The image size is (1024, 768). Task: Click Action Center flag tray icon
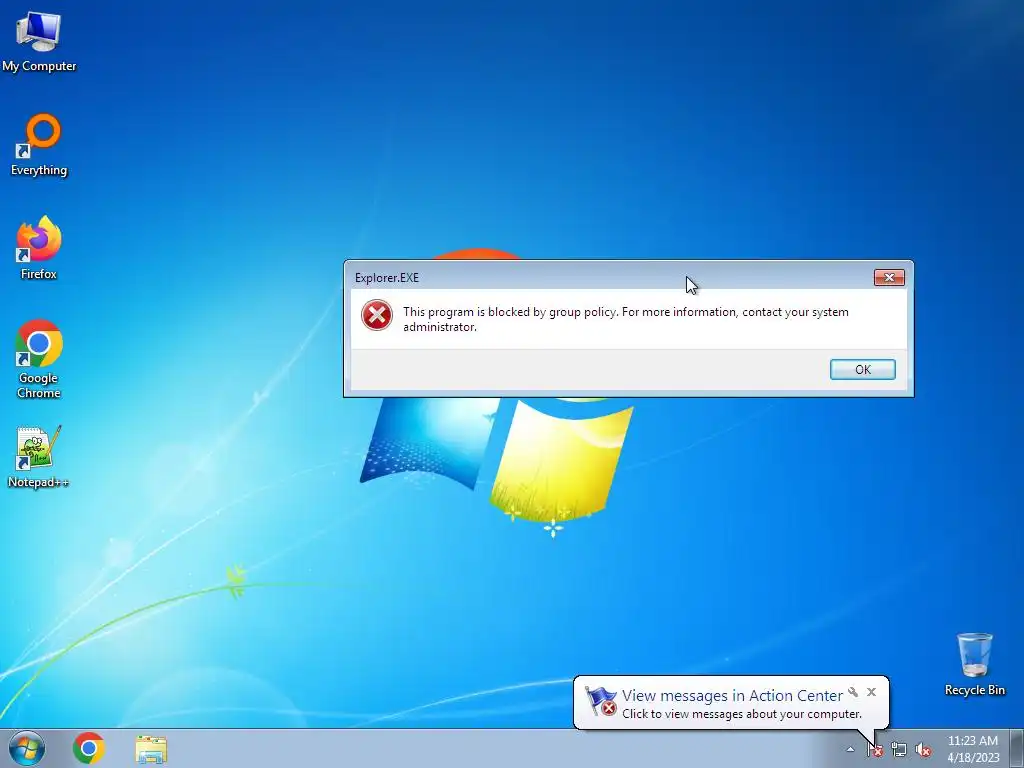874,750
